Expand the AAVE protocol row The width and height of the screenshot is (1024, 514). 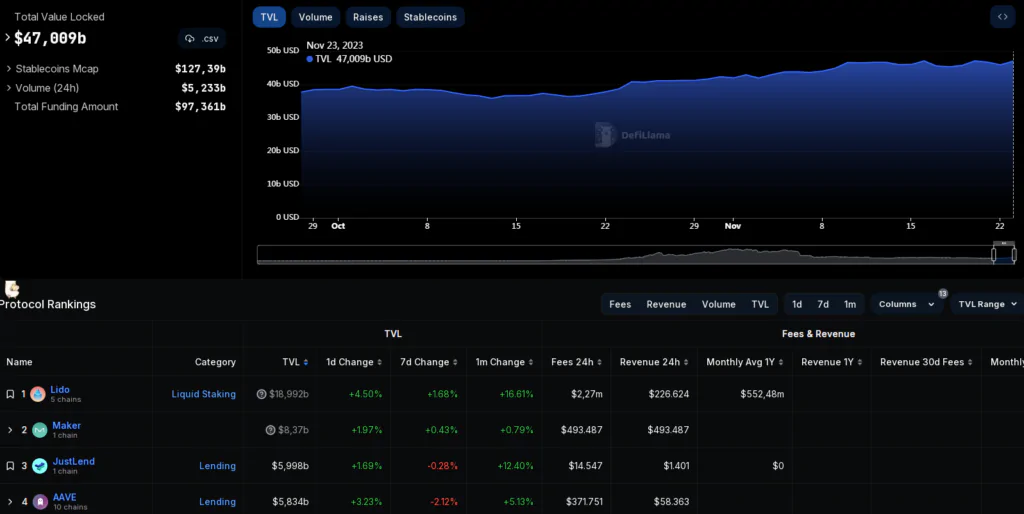(x=10, y=502)
